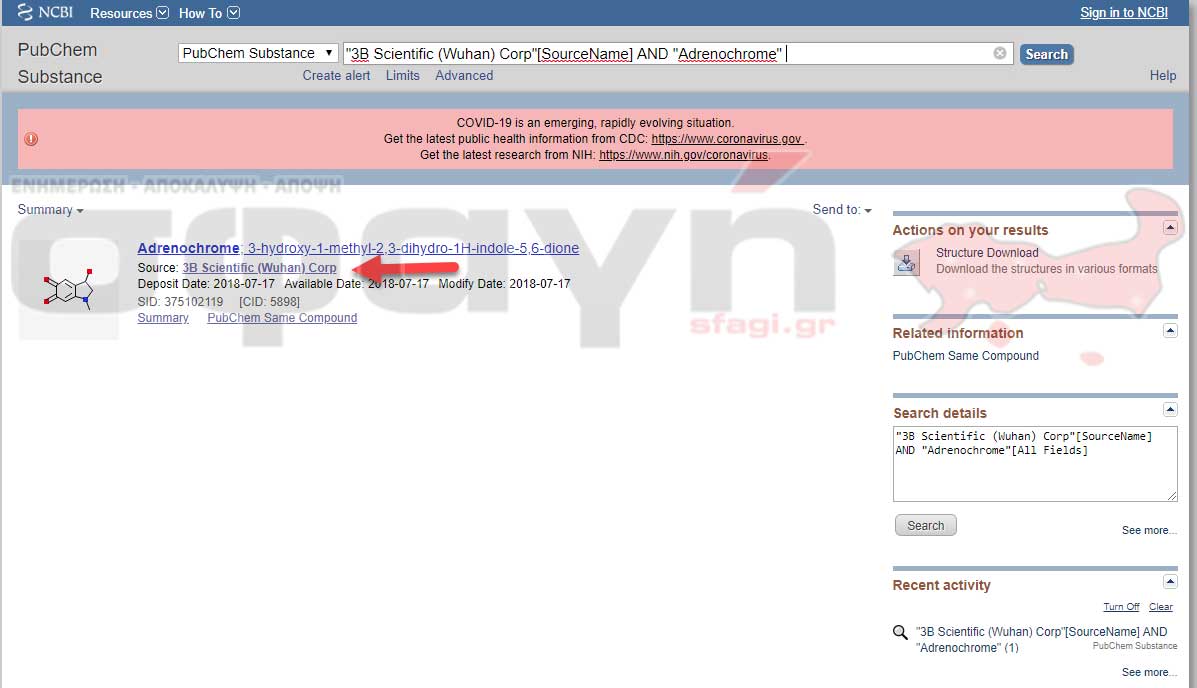Image resolution: width=1197 pixels, height=688 pixels.
Task: Click the blue Search button
Action: (1047, 54)
